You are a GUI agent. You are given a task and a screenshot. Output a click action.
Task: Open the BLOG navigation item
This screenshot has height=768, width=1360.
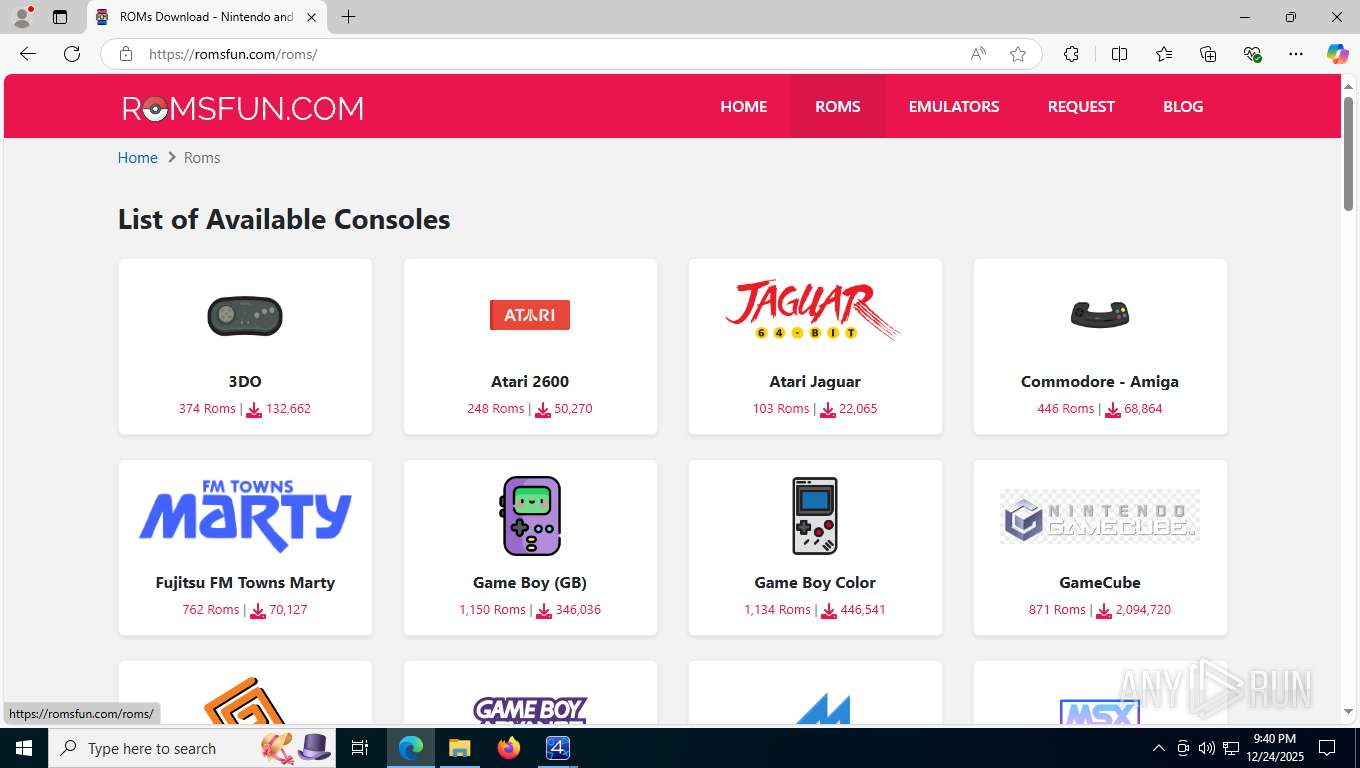pyautogui.click(x=1183, y=106)
